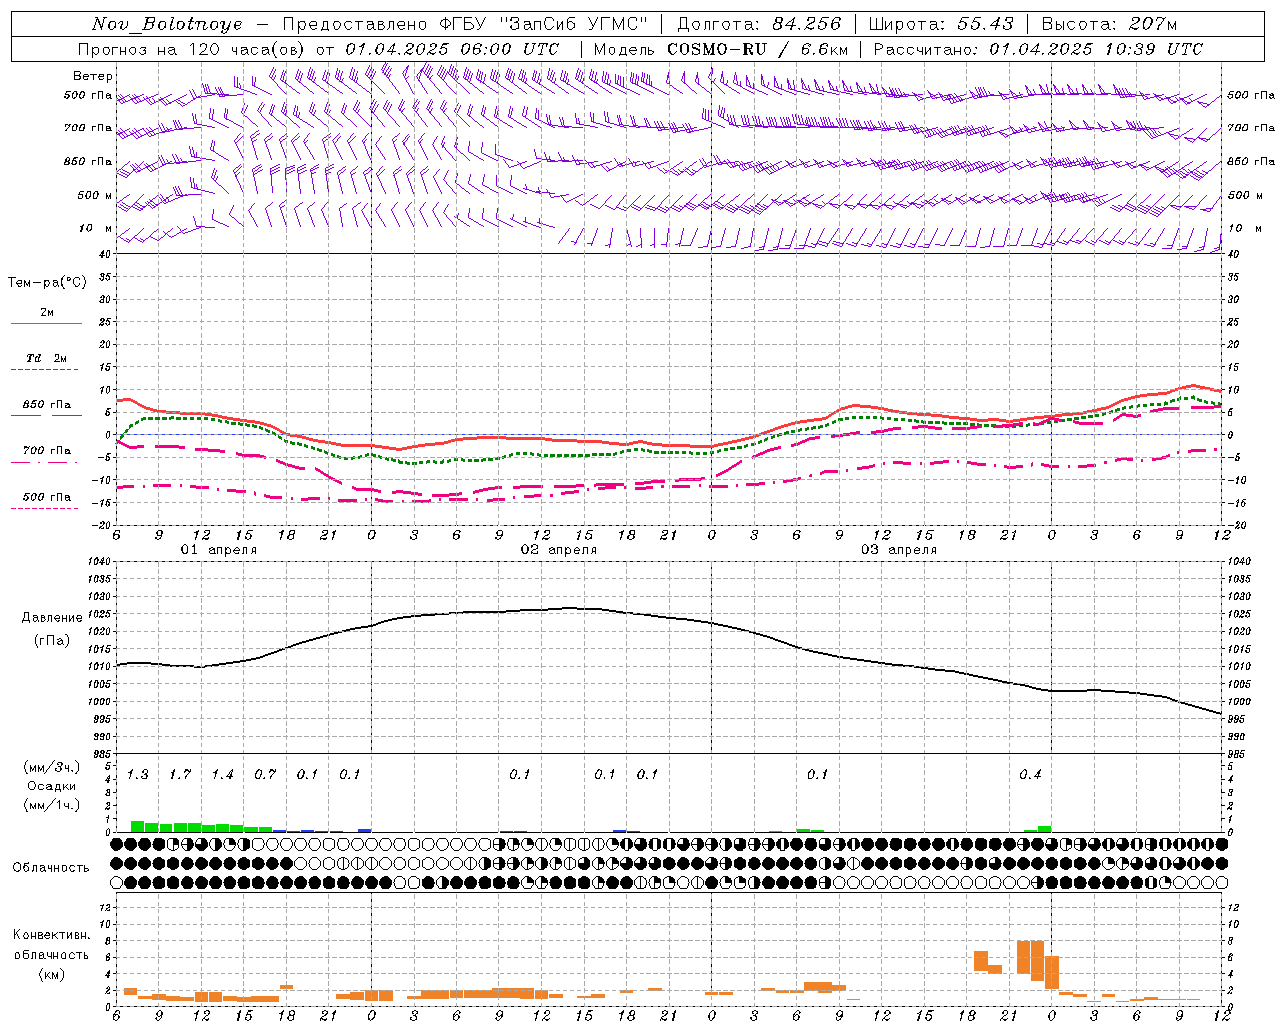Select the Давление panel label
1280x1024 pixels.
pos(52,618)
